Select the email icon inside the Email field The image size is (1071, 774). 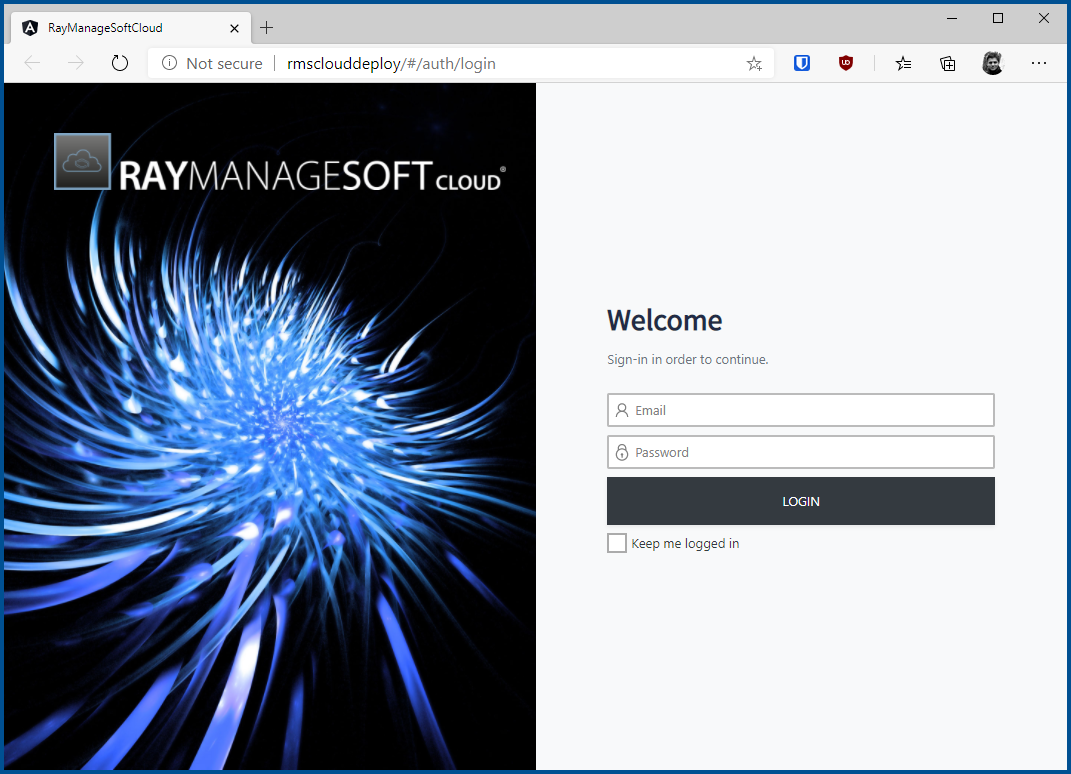point(621,410)
